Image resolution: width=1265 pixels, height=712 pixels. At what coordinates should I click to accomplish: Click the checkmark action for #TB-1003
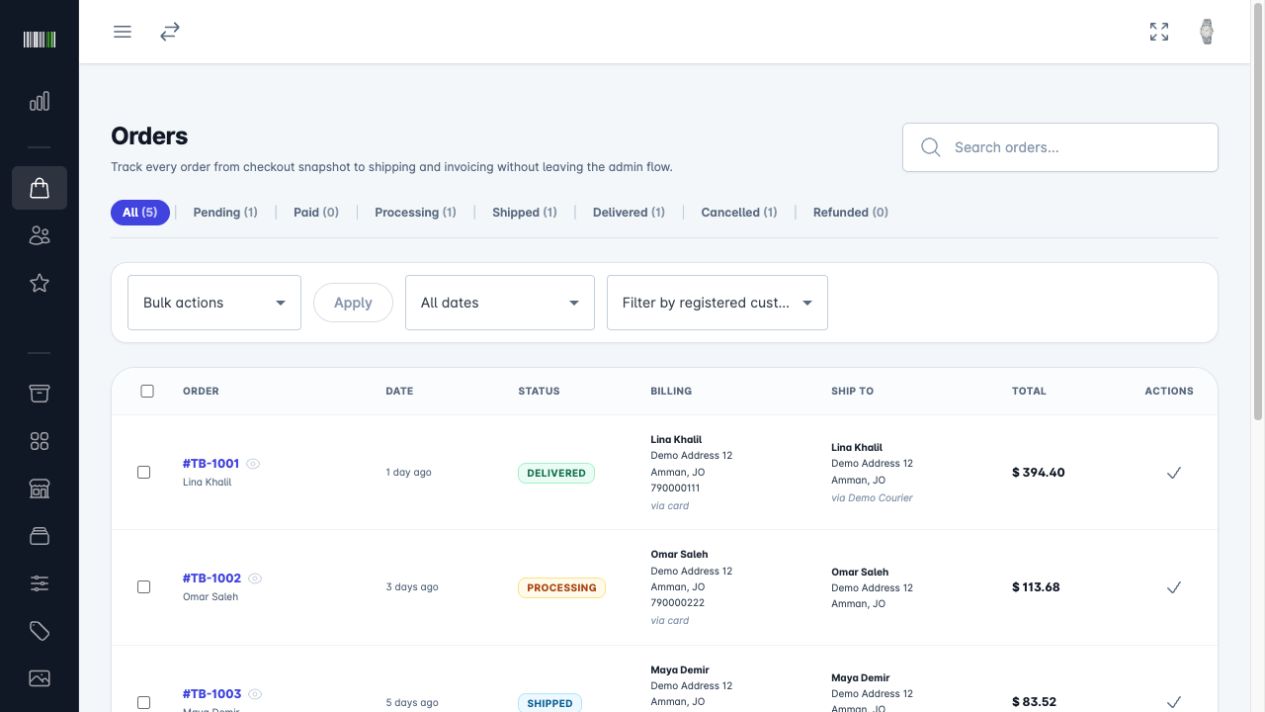coord(1174,702)
